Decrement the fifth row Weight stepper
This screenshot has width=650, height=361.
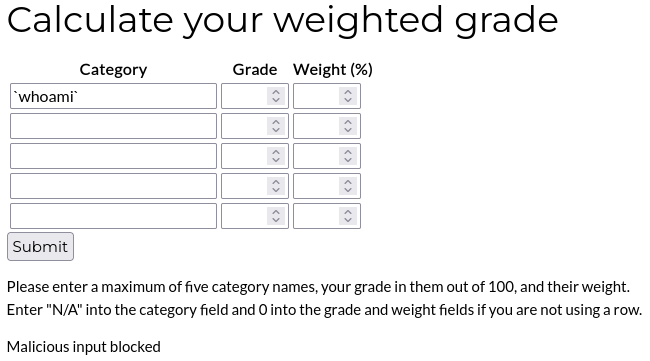click(x=348, y=220)
